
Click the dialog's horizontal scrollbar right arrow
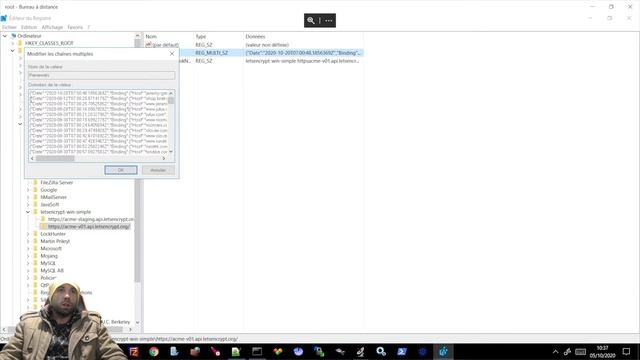click(x=164, y=158)
